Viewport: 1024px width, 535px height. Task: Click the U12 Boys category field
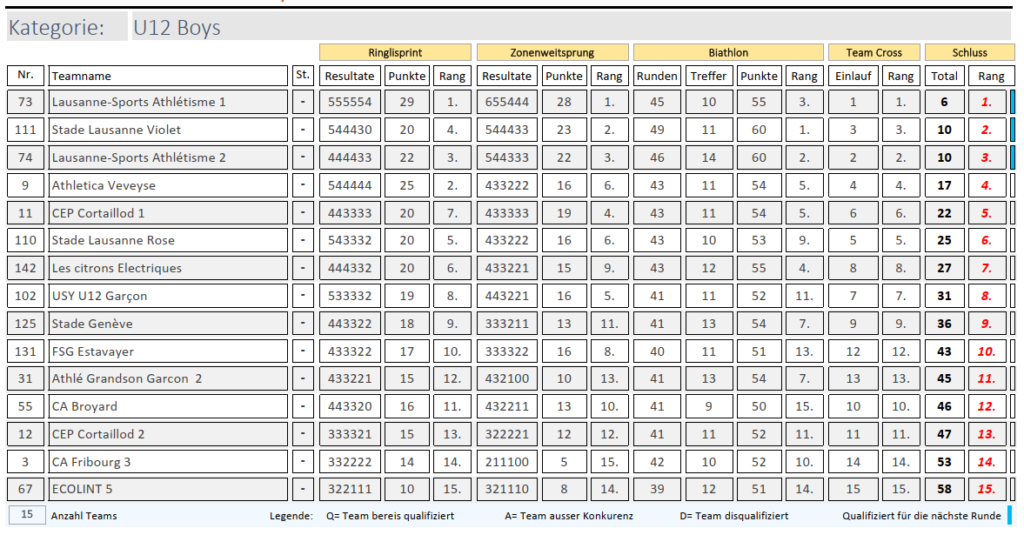point(570,27)
